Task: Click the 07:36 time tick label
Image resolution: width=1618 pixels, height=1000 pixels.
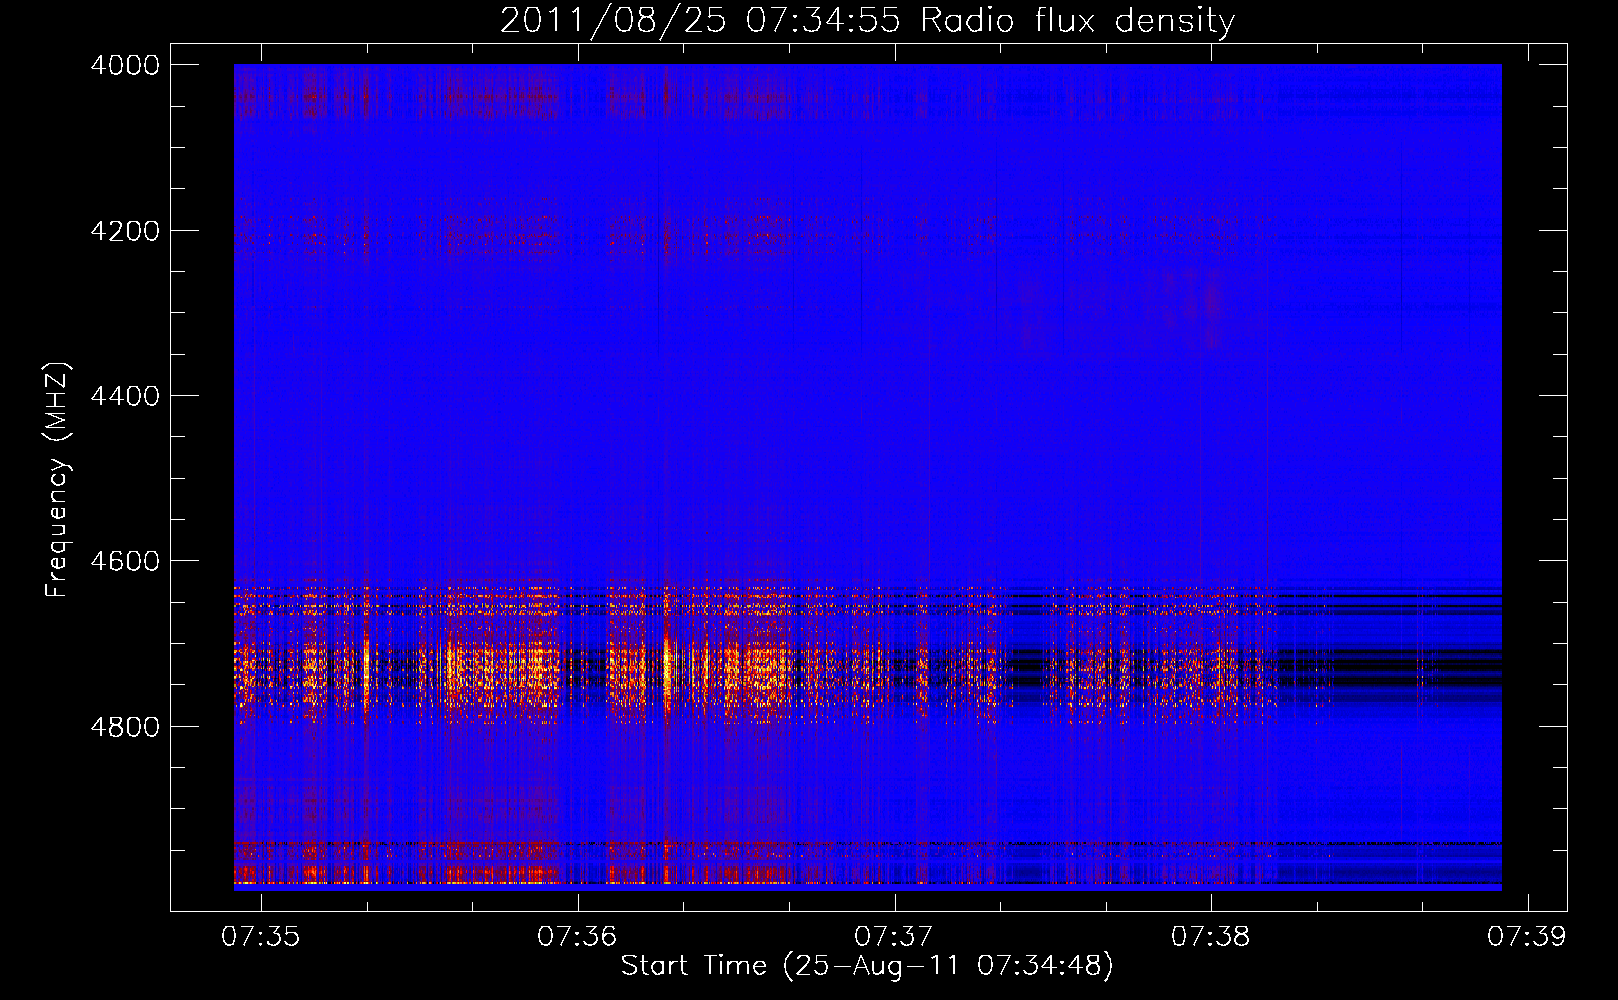Action: [577, 936]
